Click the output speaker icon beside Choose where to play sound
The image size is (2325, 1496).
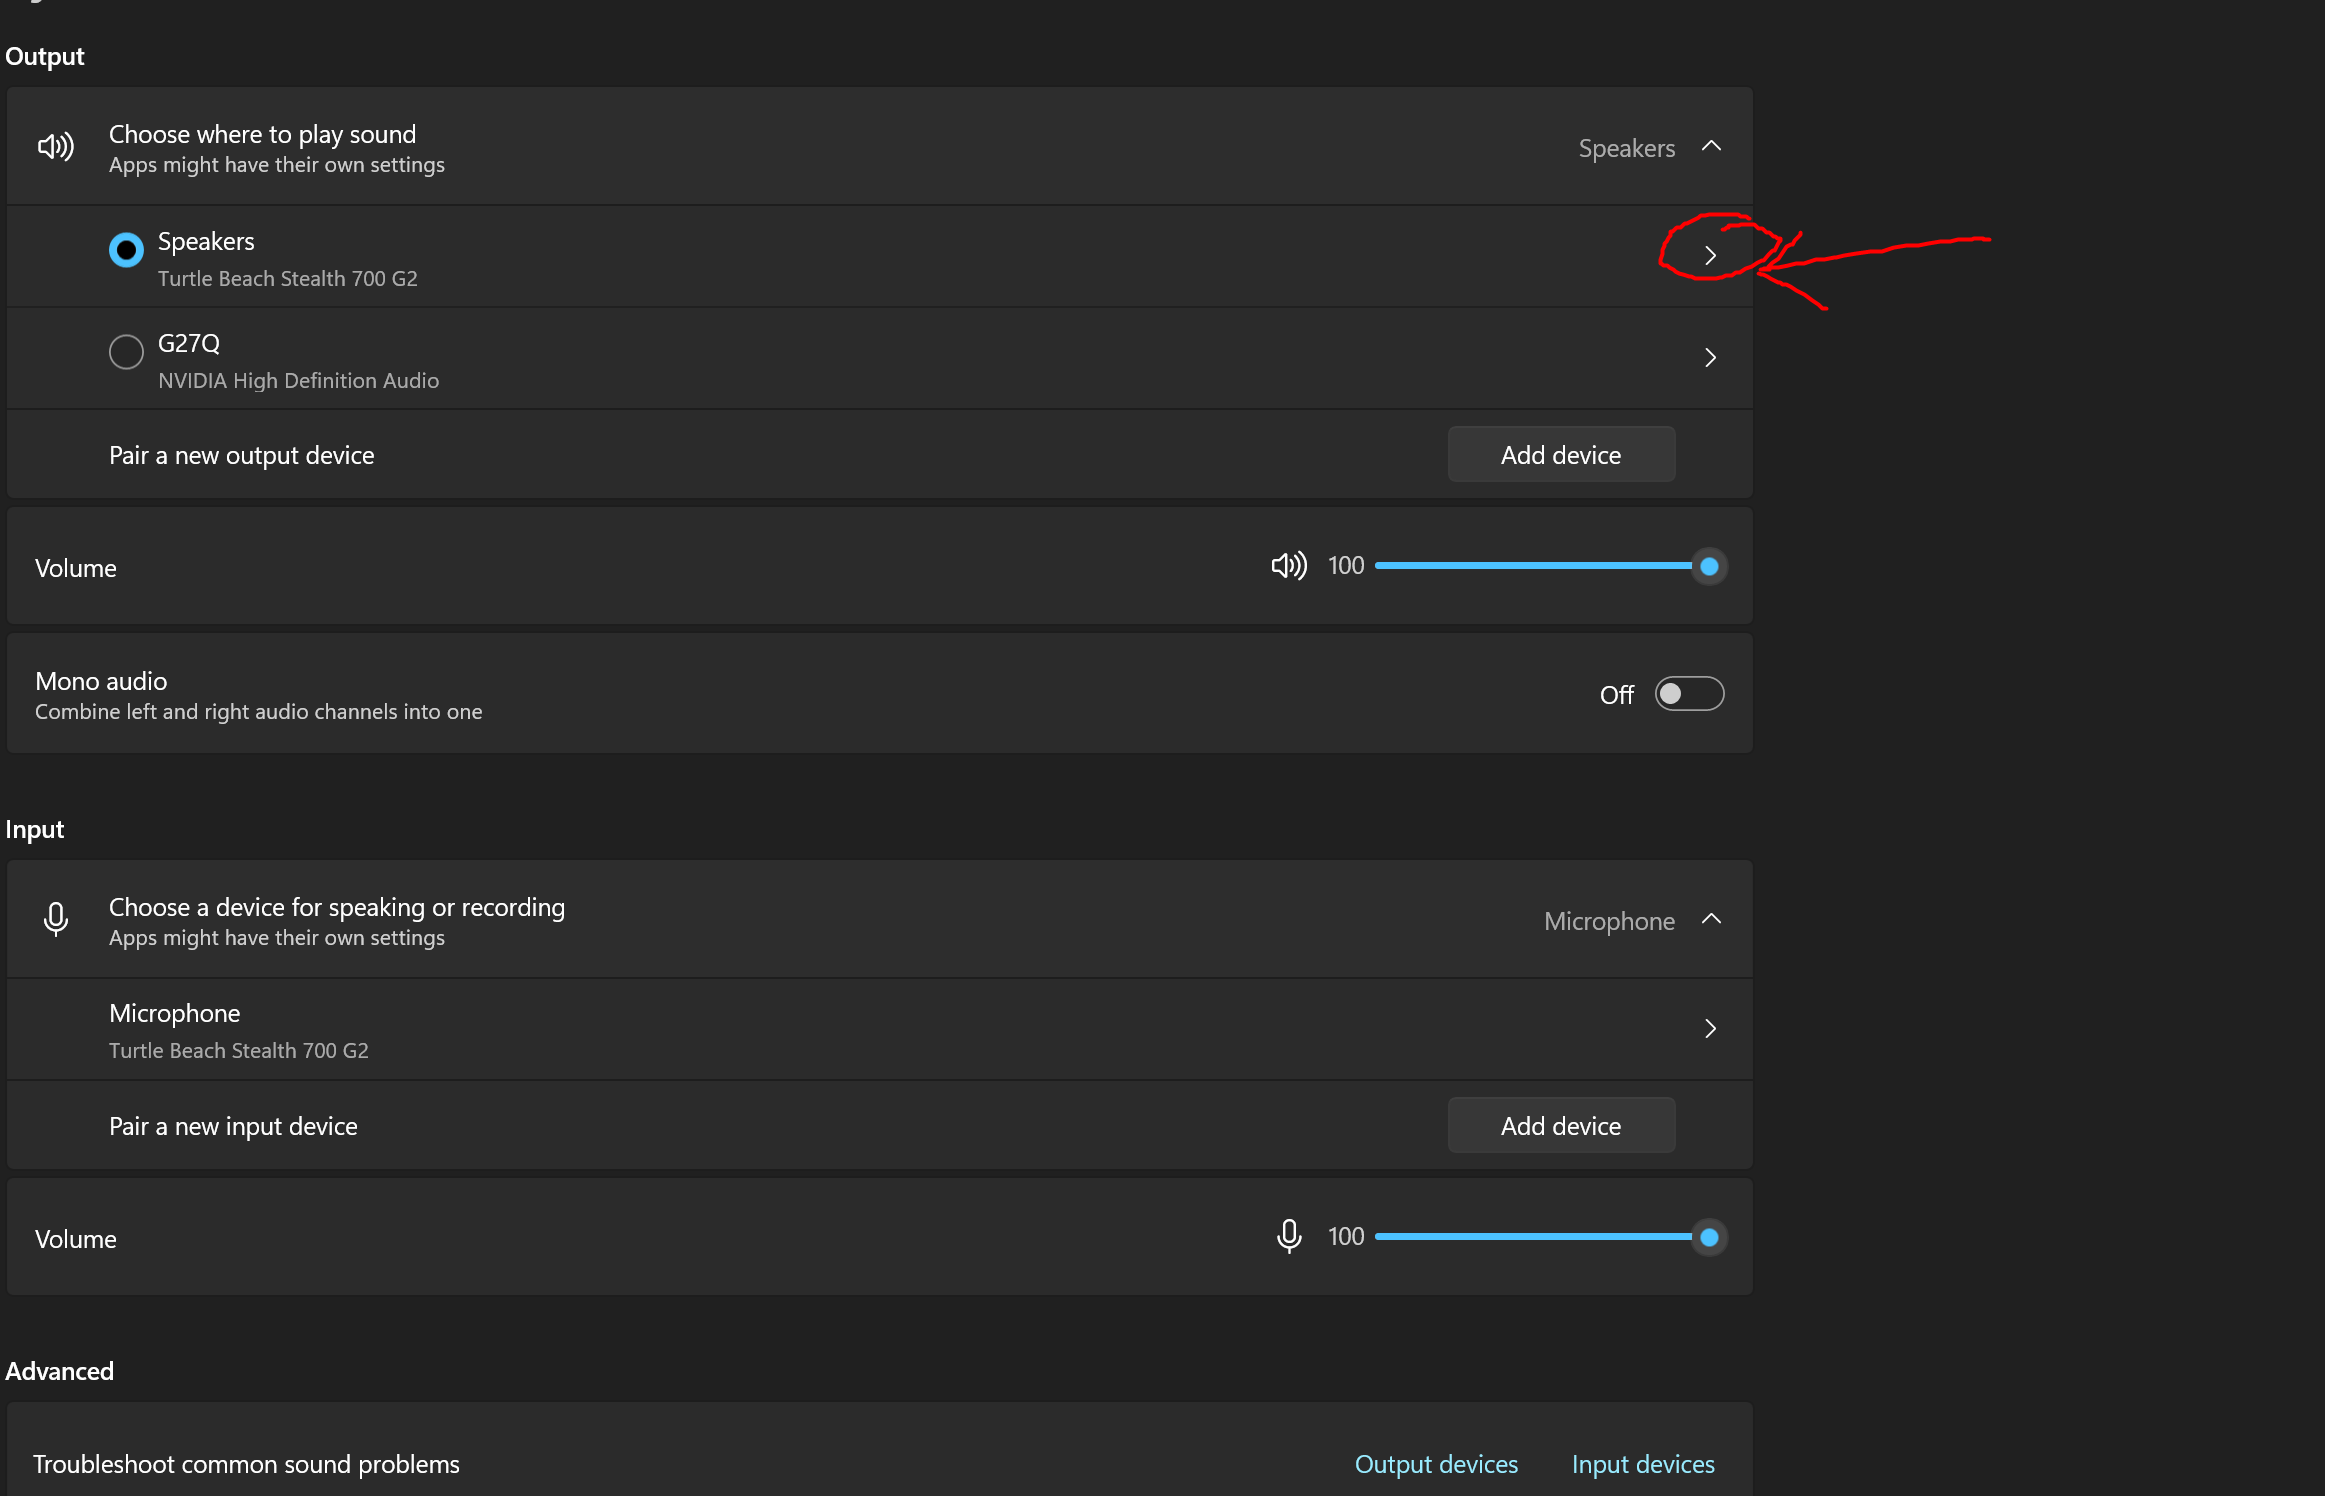click(x=56, y=147)
